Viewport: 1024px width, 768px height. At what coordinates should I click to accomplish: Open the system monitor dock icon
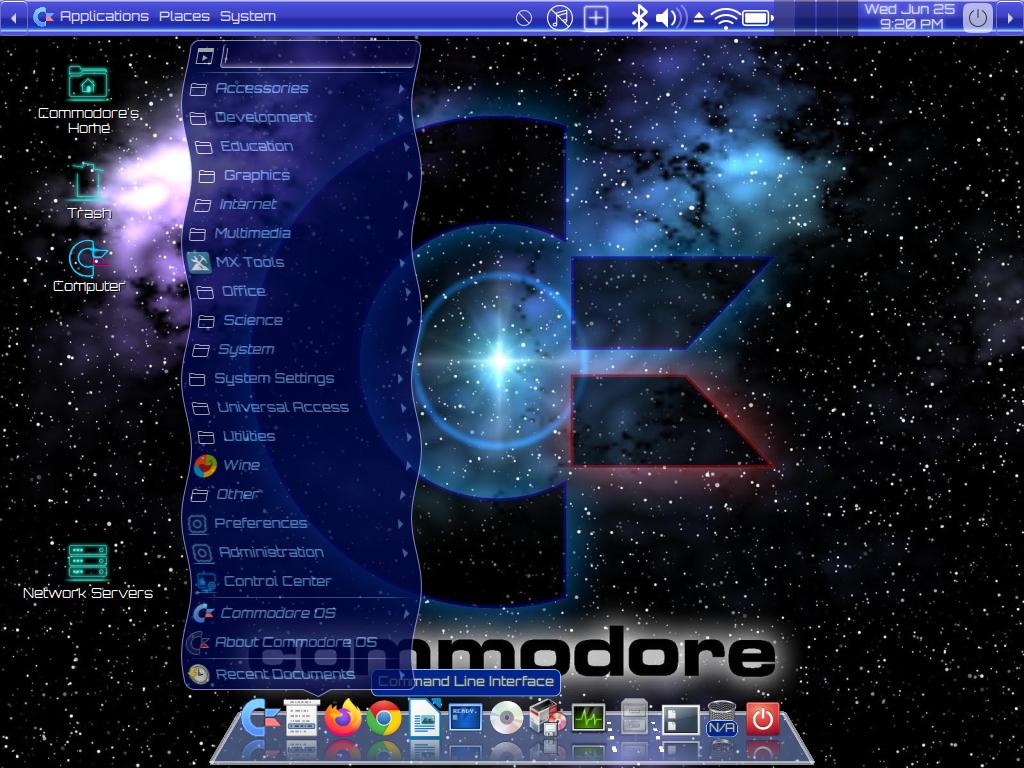pyautogui.click(x=588, y=718)
